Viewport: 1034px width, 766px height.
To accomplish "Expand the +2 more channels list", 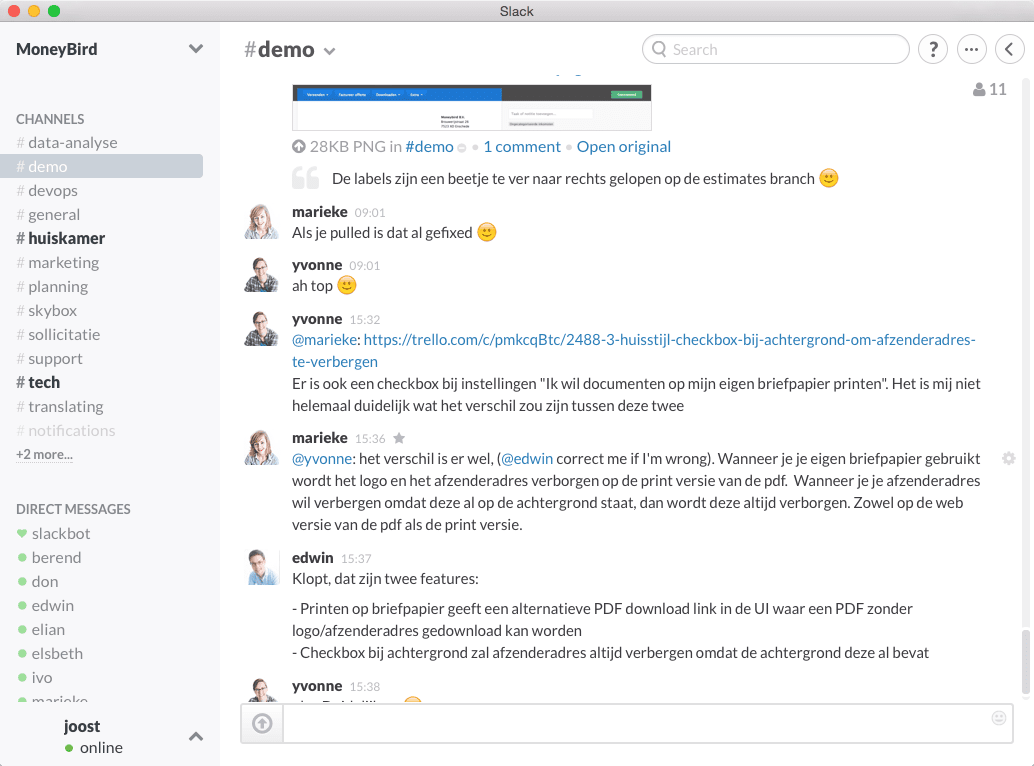I will (43, 454).
